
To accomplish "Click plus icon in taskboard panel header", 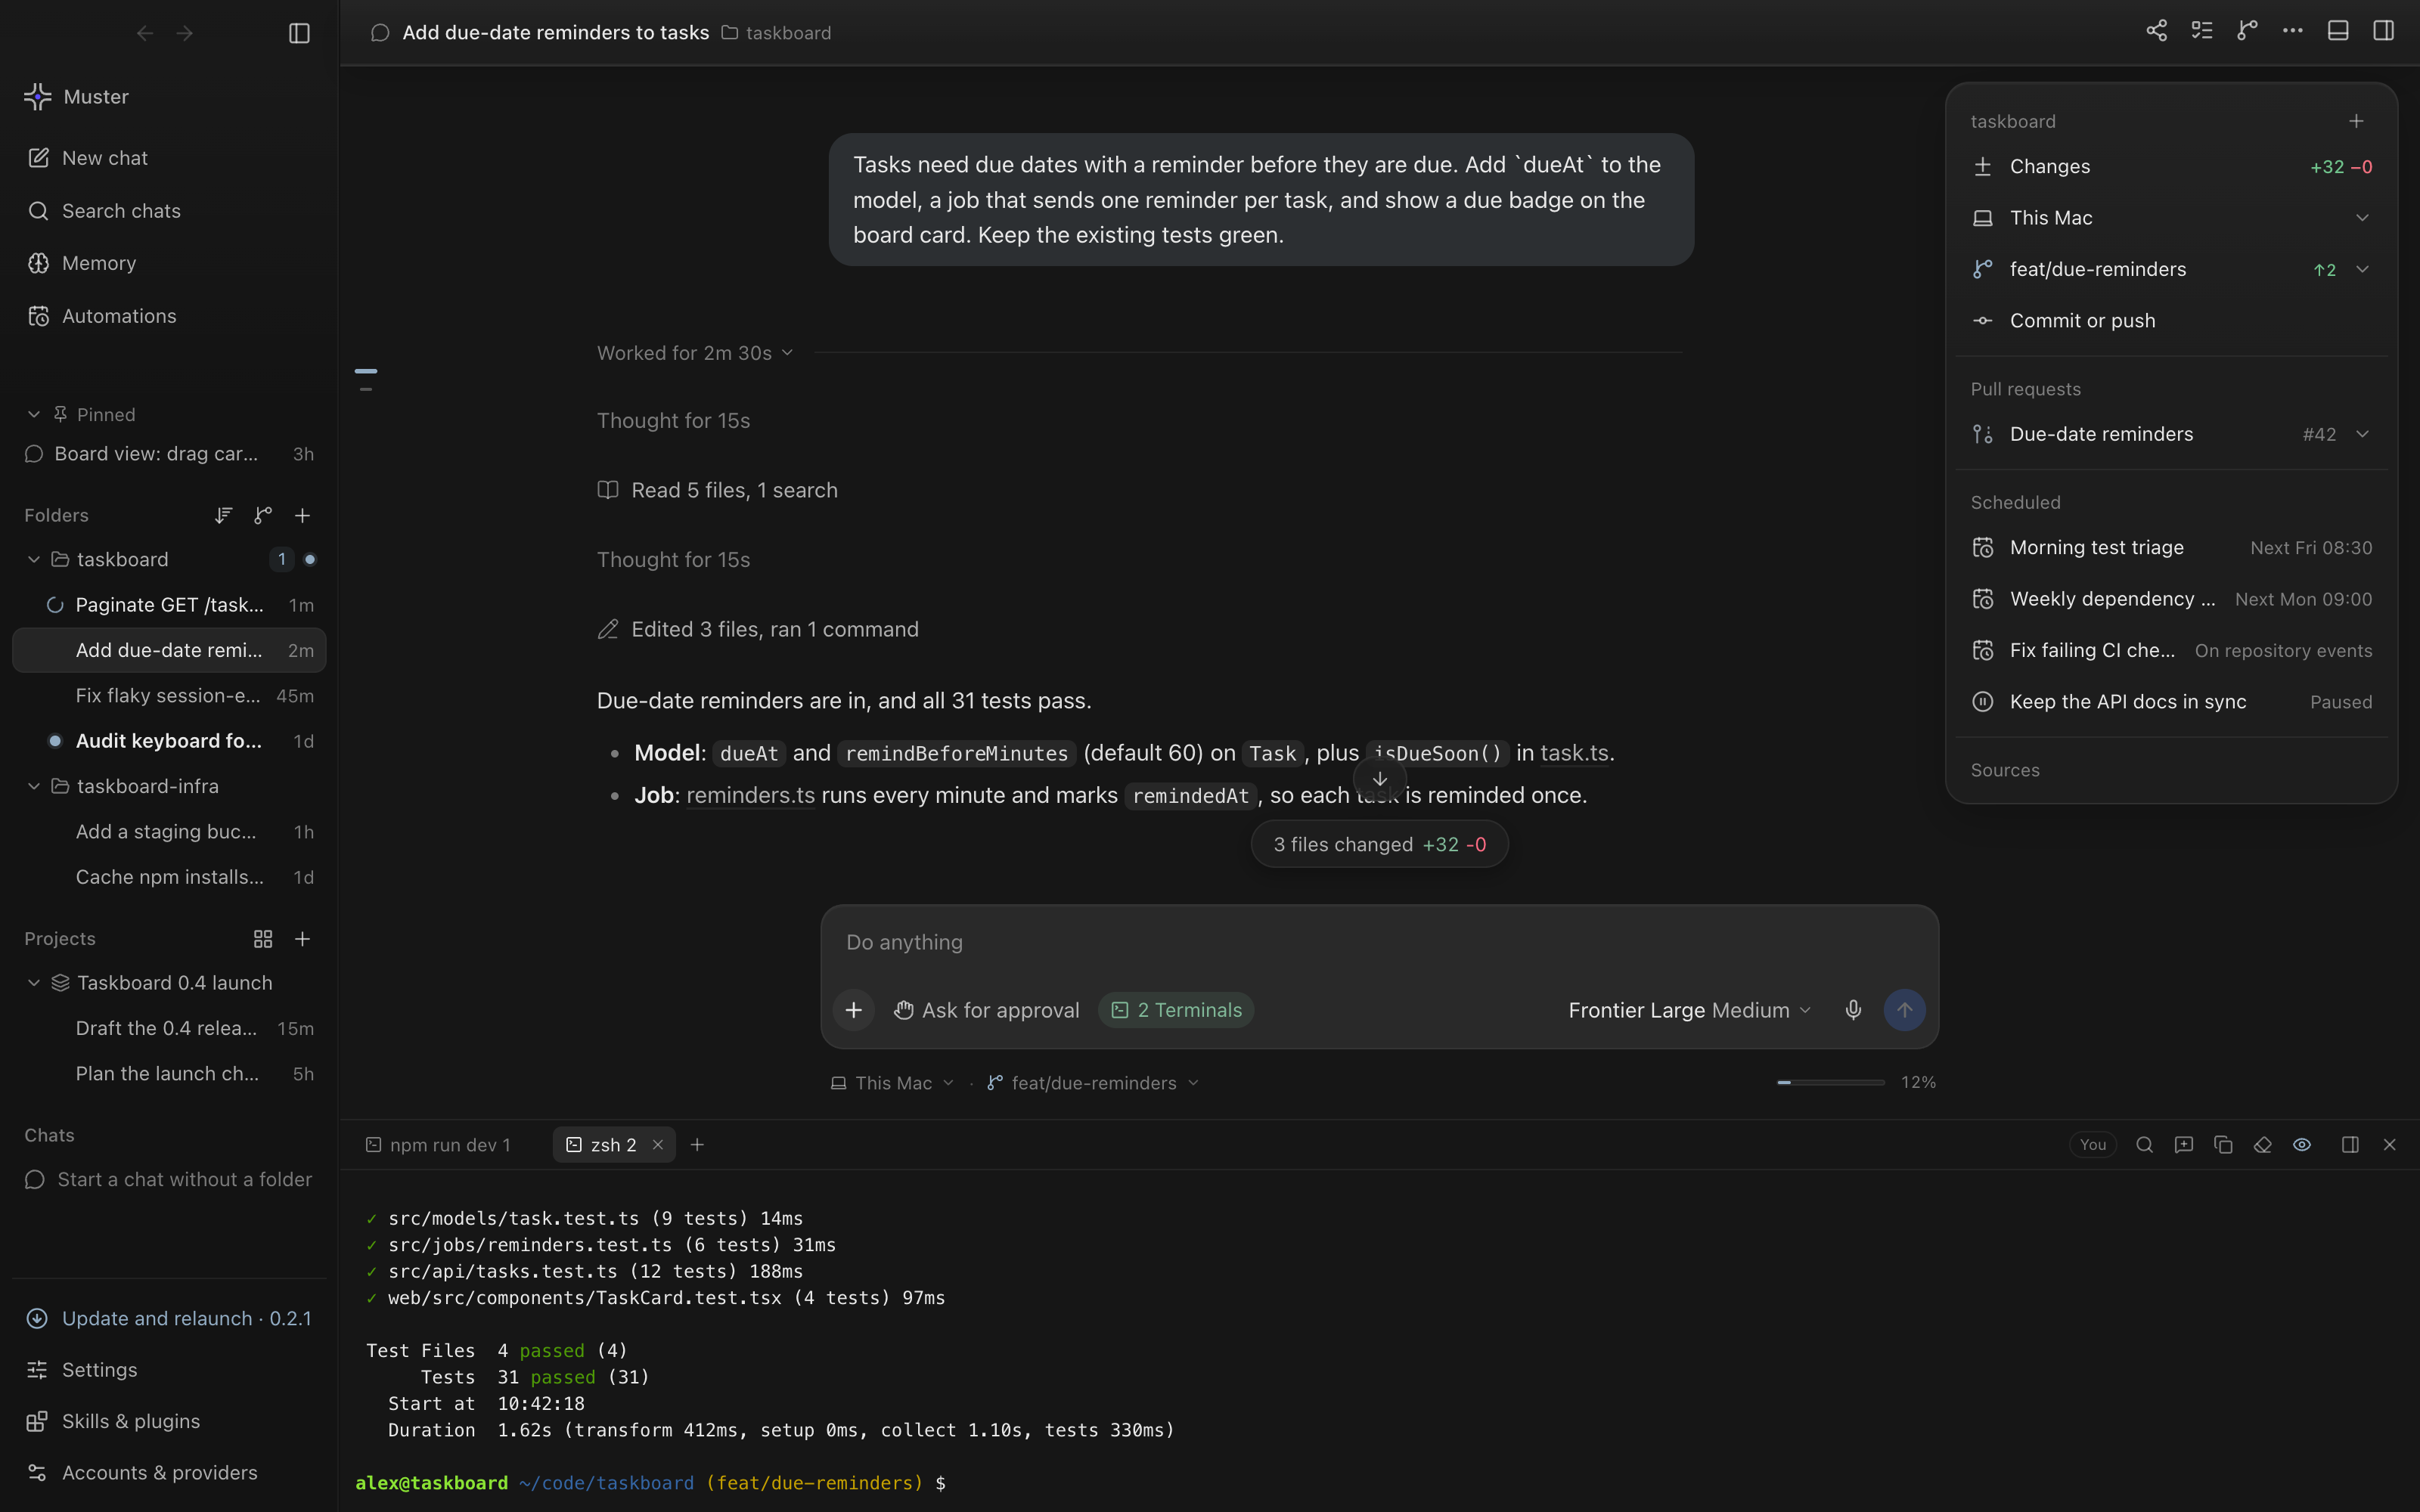I will click(x=2356, y=121).
